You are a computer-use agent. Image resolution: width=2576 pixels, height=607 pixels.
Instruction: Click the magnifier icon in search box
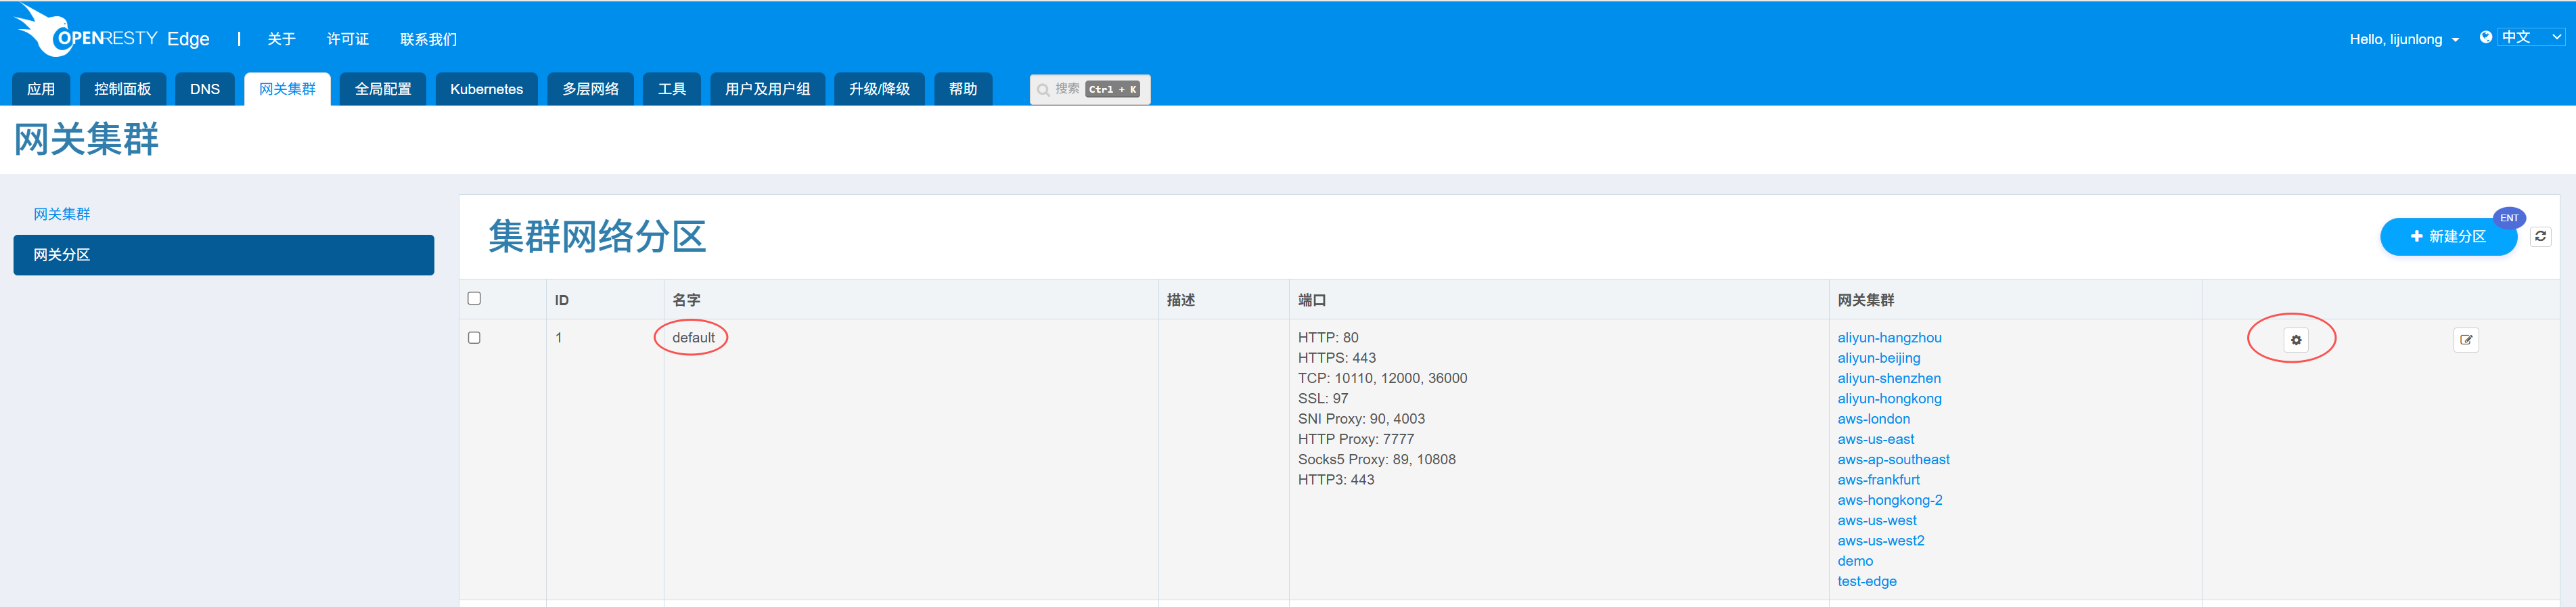click(1043, 90)
